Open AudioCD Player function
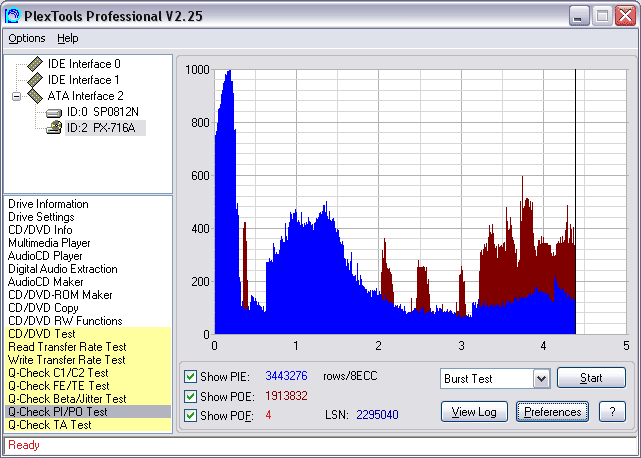641x458 pixels. pos(45,256)
